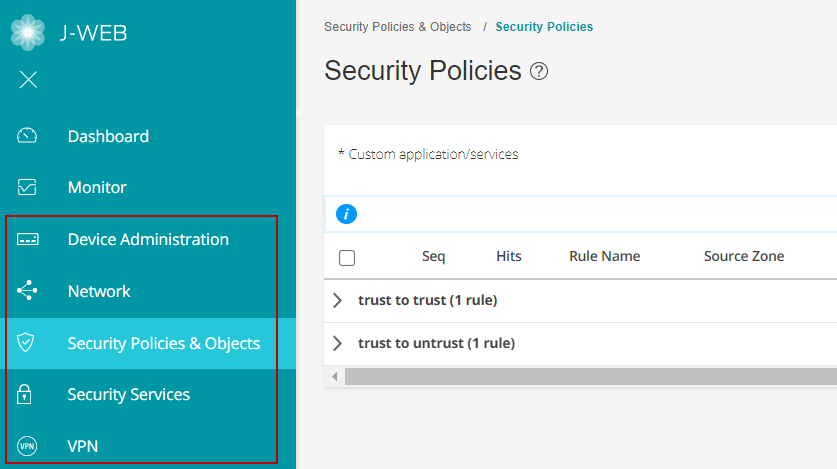The width and height of the screenshot is (837, 469).
Task: Click the Device Administration icon
Action: pos(27,240)
